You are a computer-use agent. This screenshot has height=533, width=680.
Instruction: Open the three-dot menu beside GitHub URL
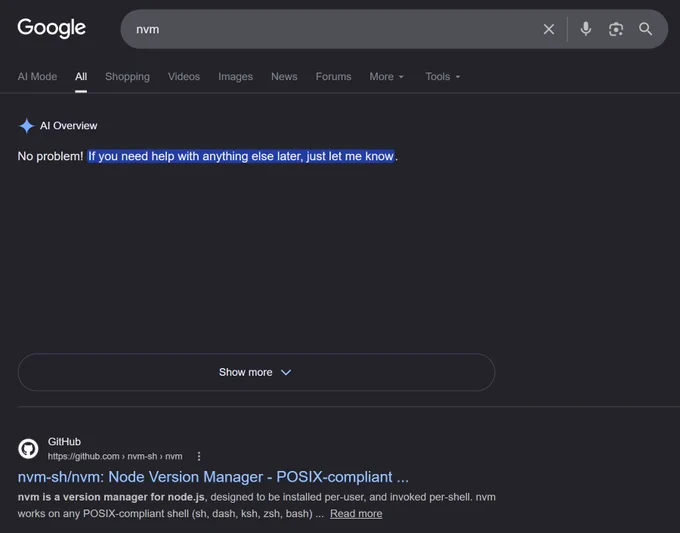199,456
